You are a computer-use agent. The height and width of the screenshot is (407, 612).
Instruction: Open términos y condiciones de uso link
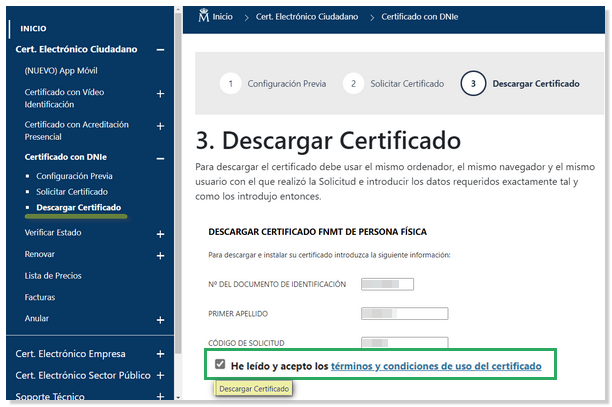[x=436, y=367]
